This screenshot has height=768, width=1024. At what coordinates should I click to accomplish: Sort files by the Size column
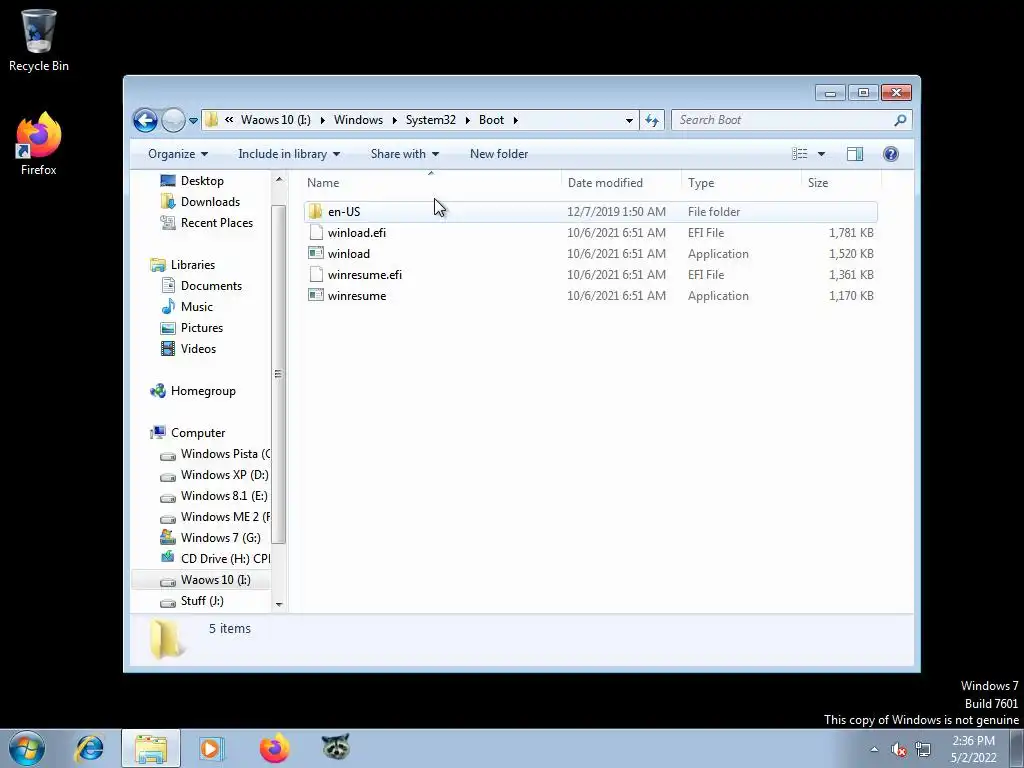point(841,183)
